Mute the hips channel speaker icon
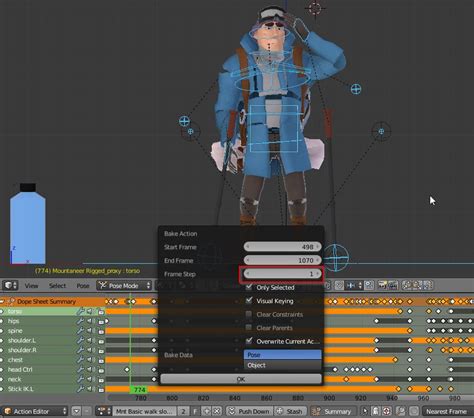 tap(90, 321)
